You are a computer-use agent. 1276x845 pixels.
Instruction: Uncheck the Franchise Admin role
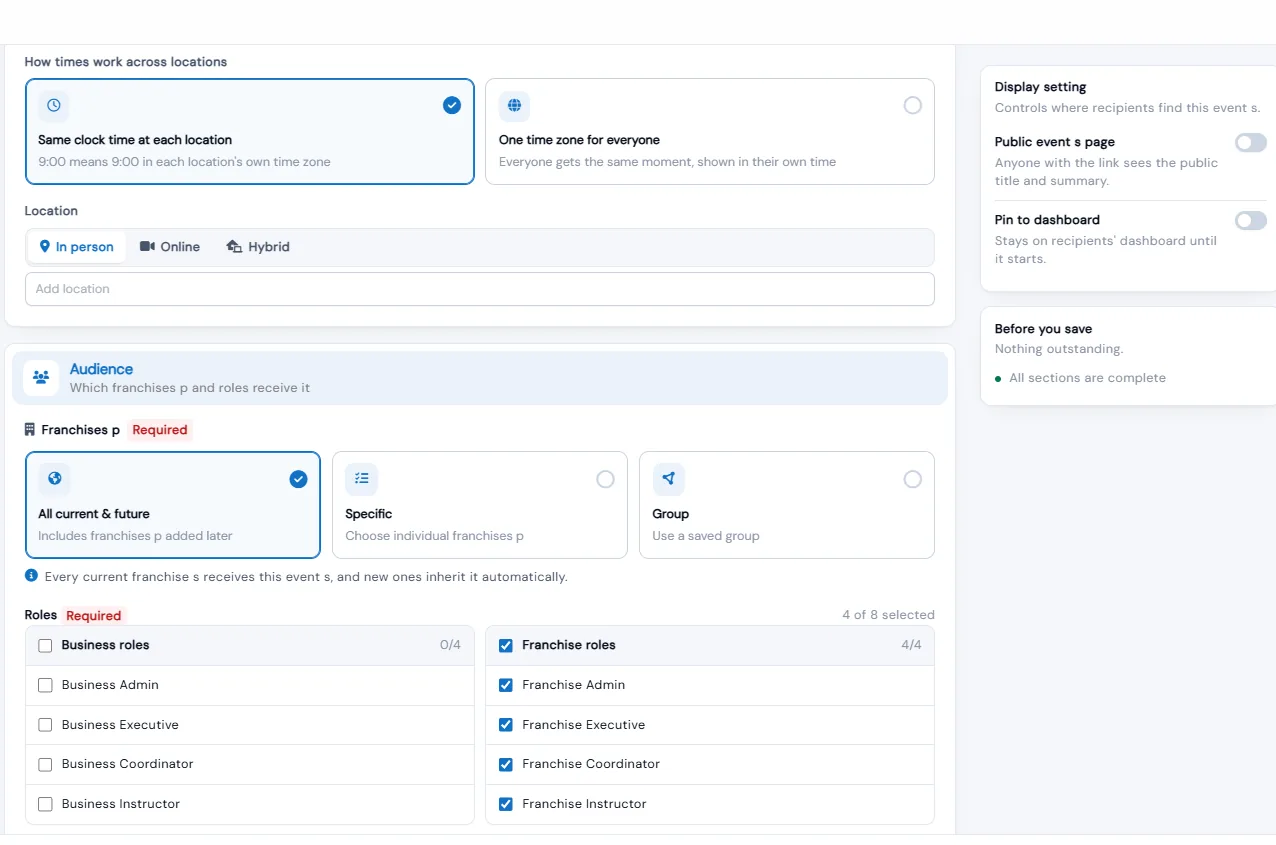[505, 686]
